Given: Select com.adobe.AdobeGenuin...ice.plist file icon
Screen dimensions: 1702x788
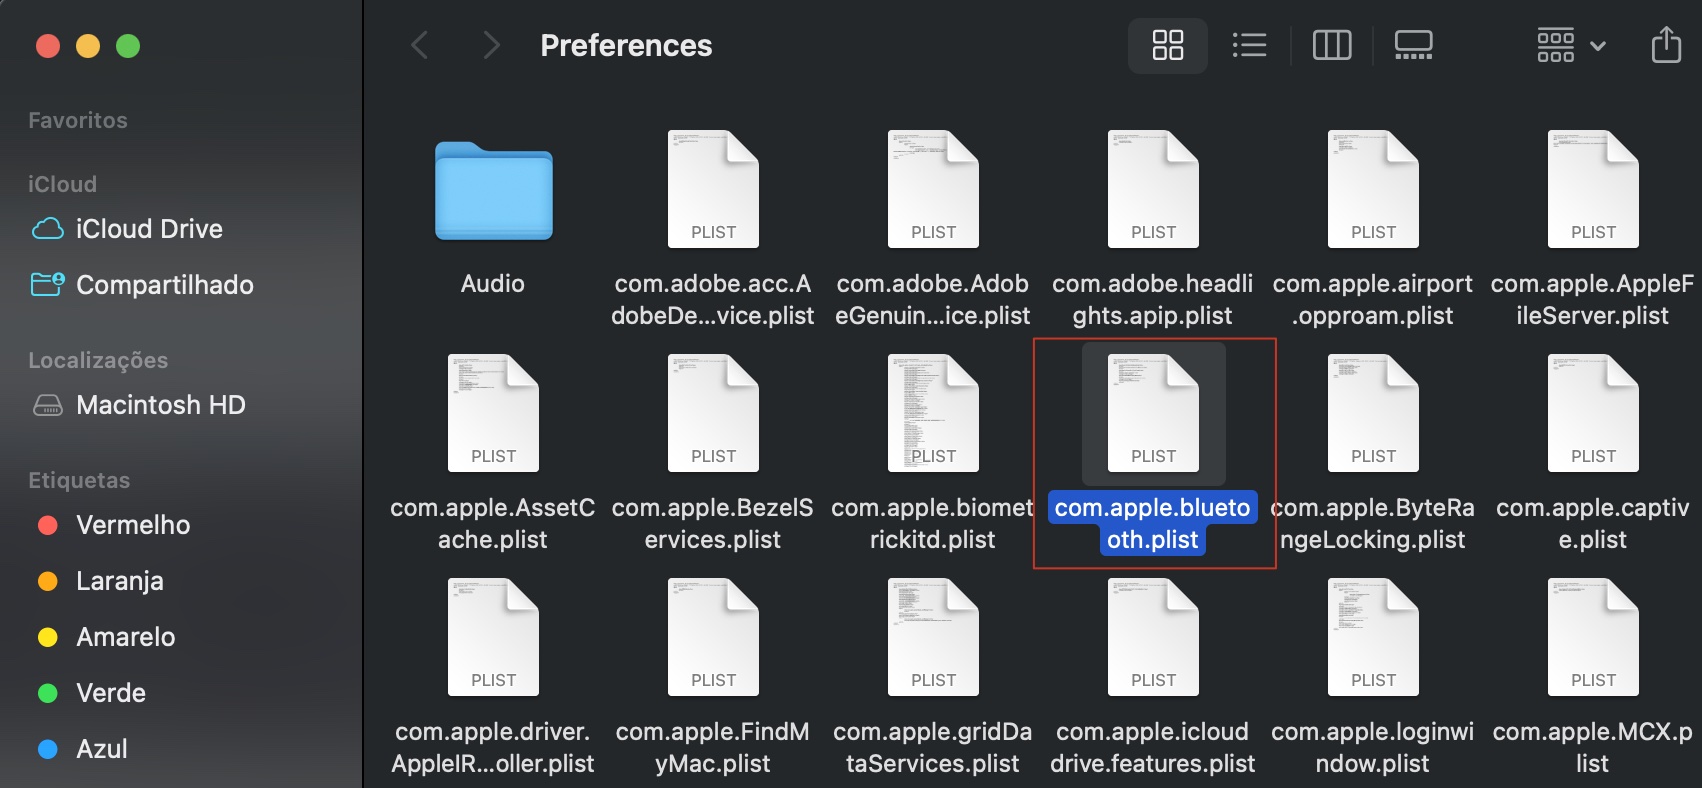Looking at the screenshot, I should [933, 189].
